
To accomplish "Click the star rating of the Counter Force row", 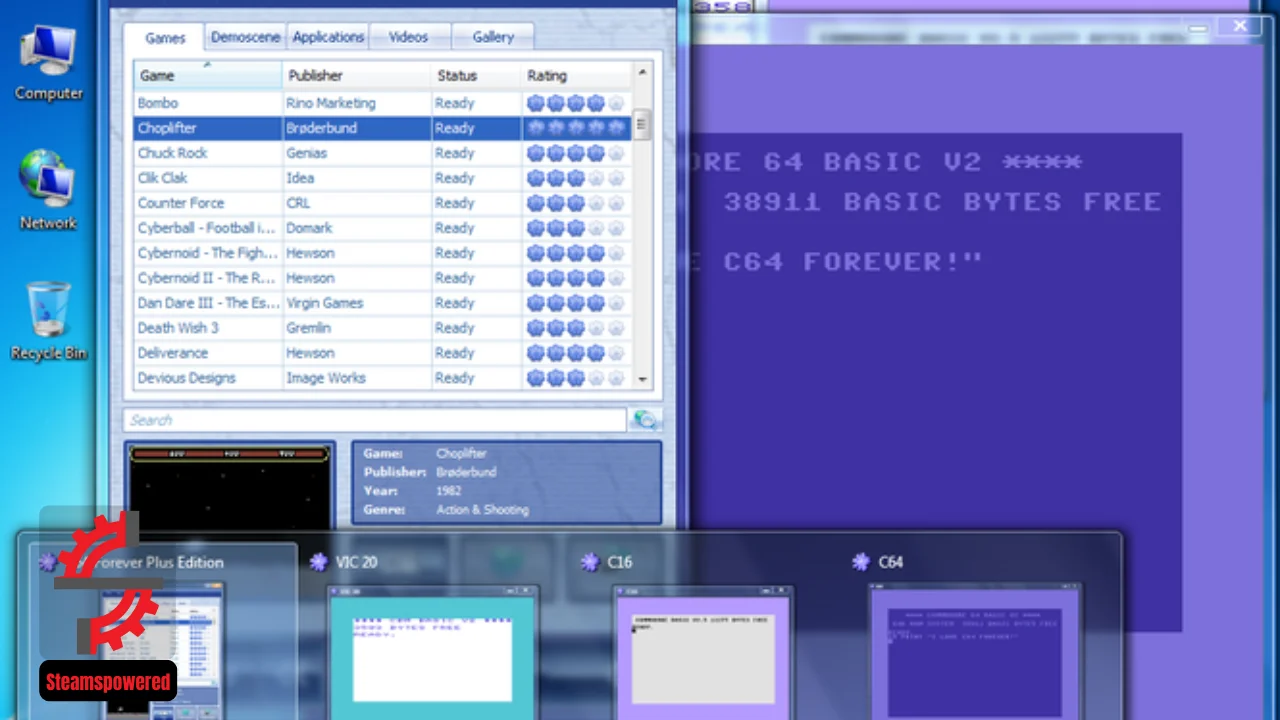I will click(x=576, y=203).
